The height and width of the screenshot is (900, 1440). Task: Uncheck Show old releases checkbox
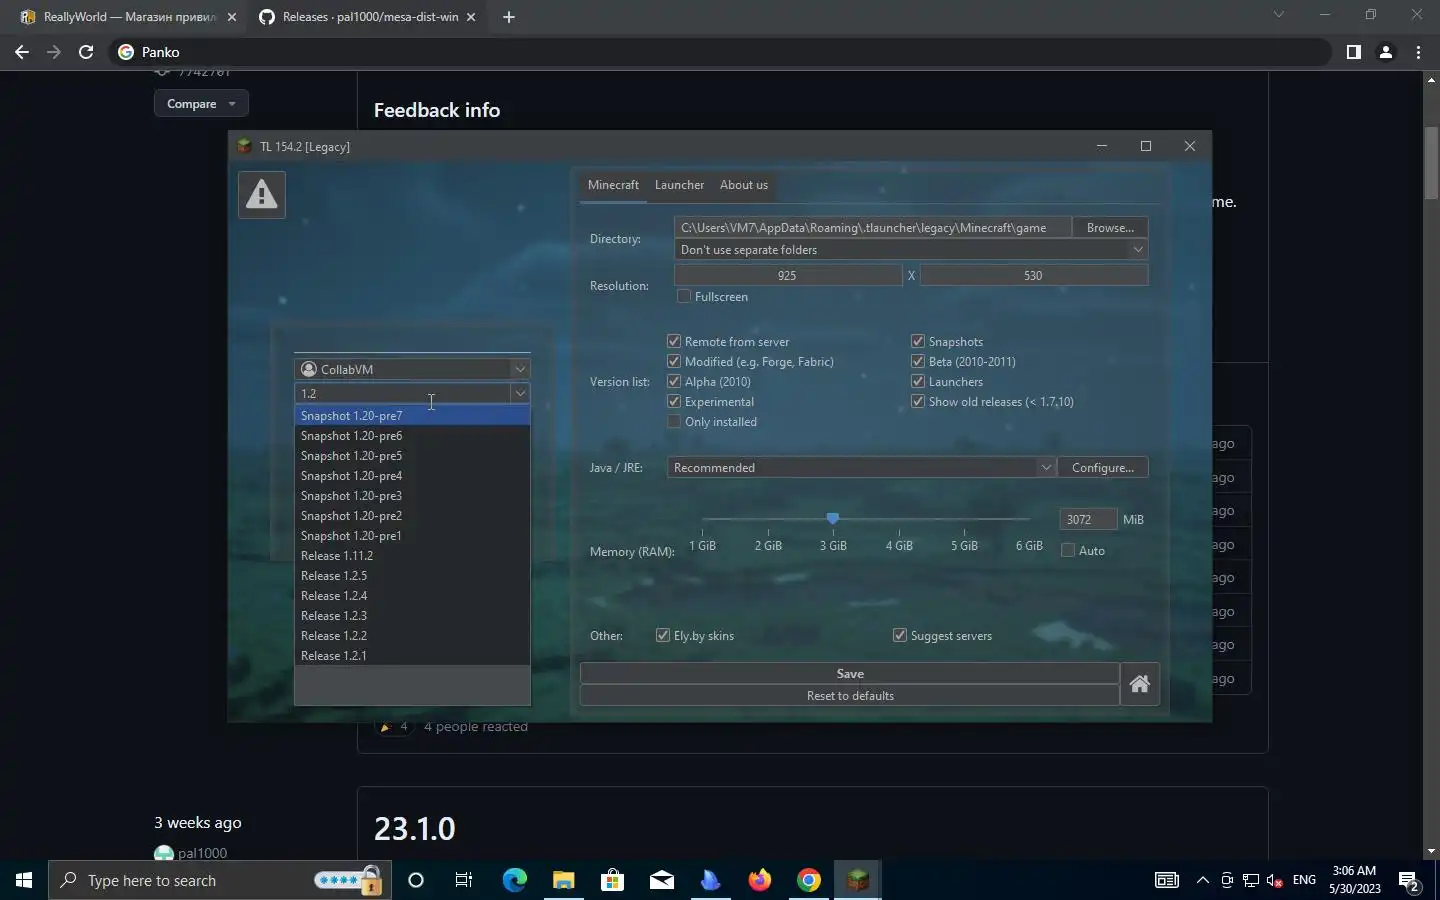[918, 402]
